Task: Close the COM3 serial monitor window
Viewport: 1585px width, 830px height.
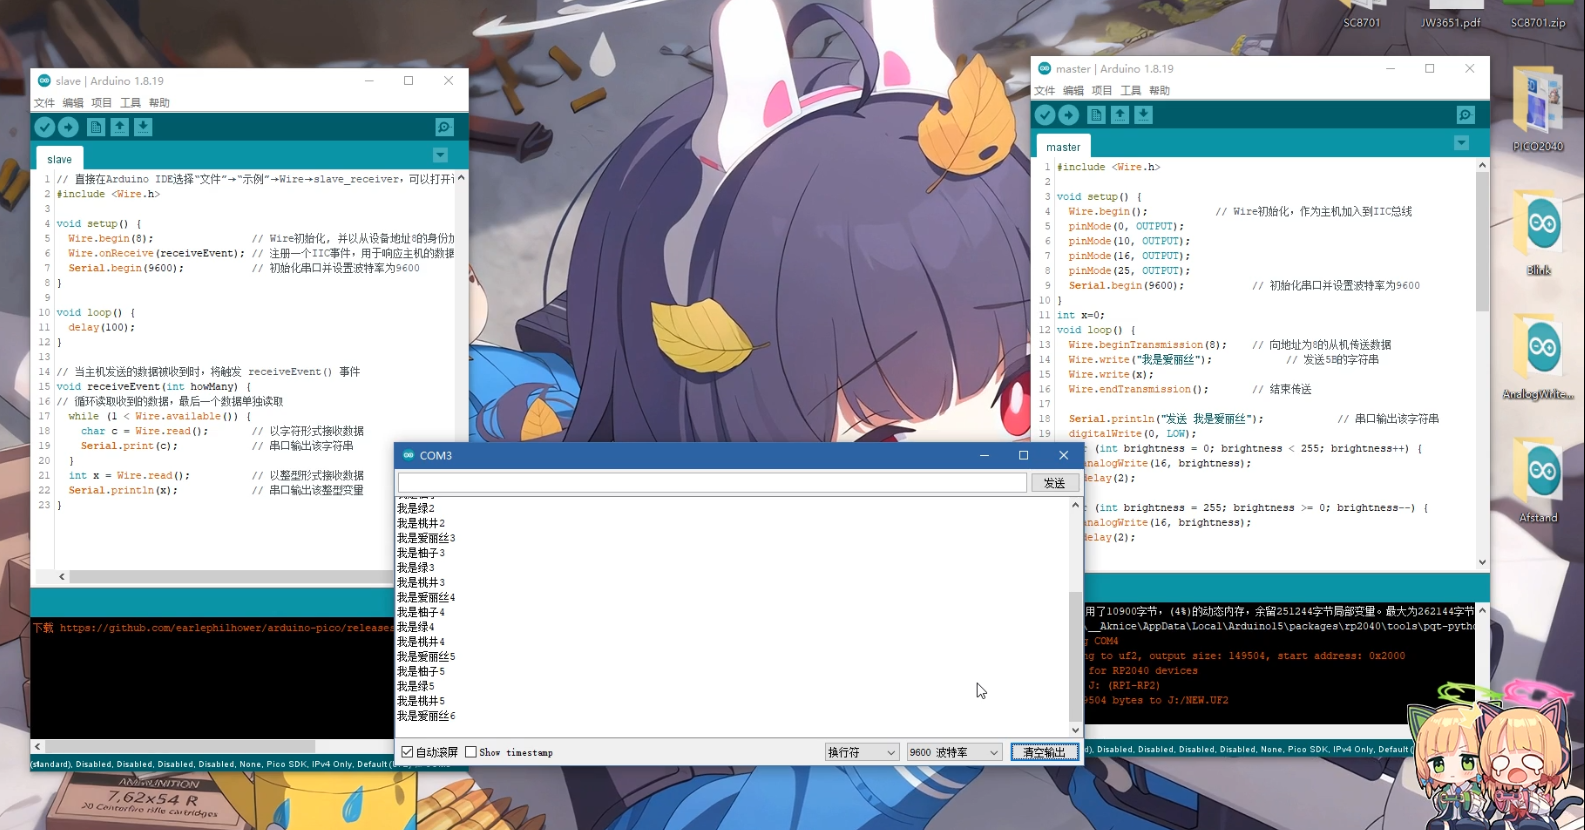Action: (1063, 455)
